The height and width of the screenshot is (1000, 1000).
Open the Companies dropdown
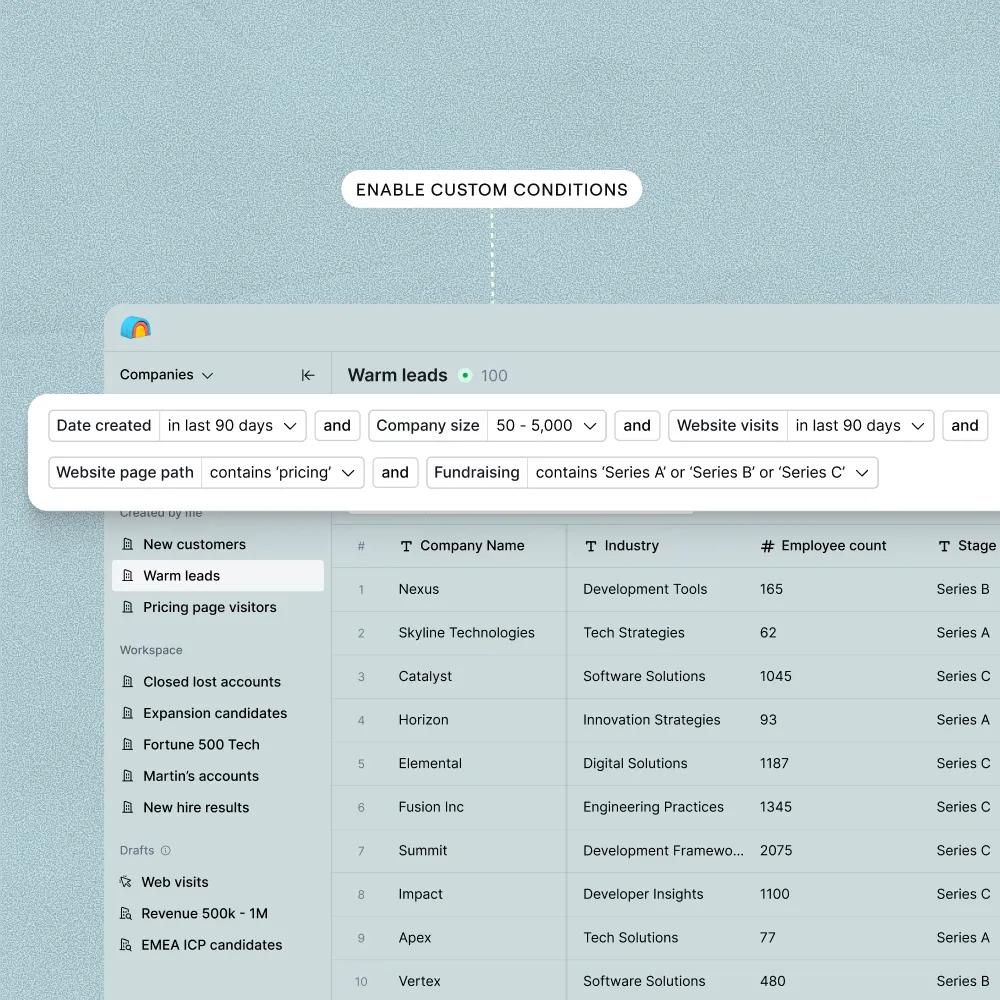click(x=166, y=374)
